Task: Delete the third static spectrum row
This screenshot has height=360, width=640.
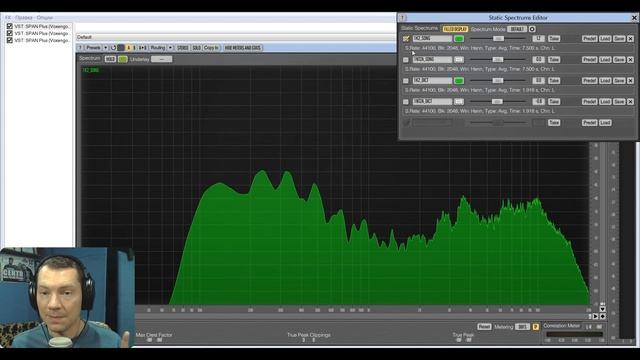Action: tap(630, 80)
